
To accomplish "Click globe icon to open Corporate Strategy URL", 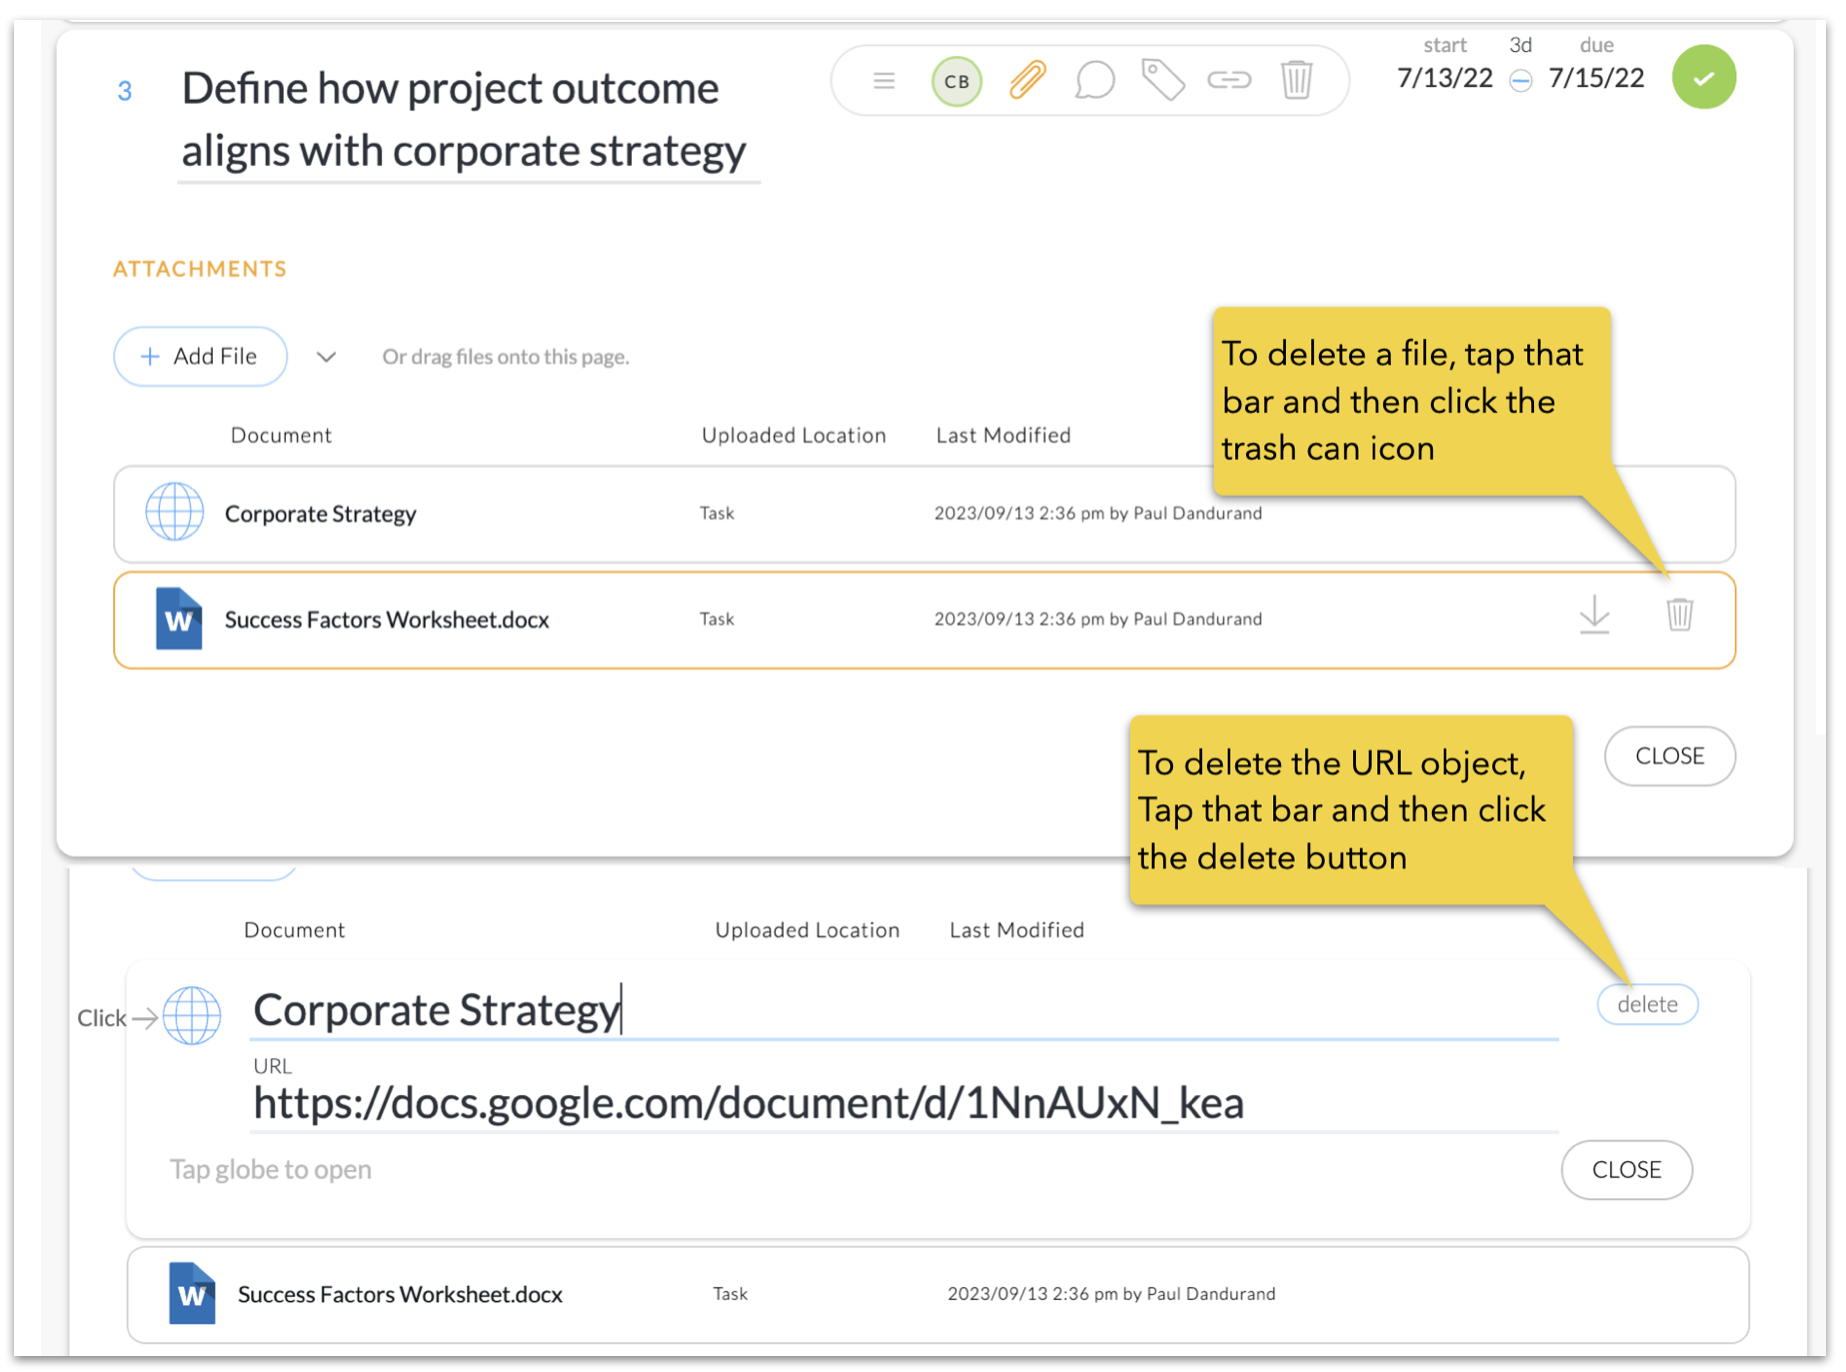I will [192, 1016].
